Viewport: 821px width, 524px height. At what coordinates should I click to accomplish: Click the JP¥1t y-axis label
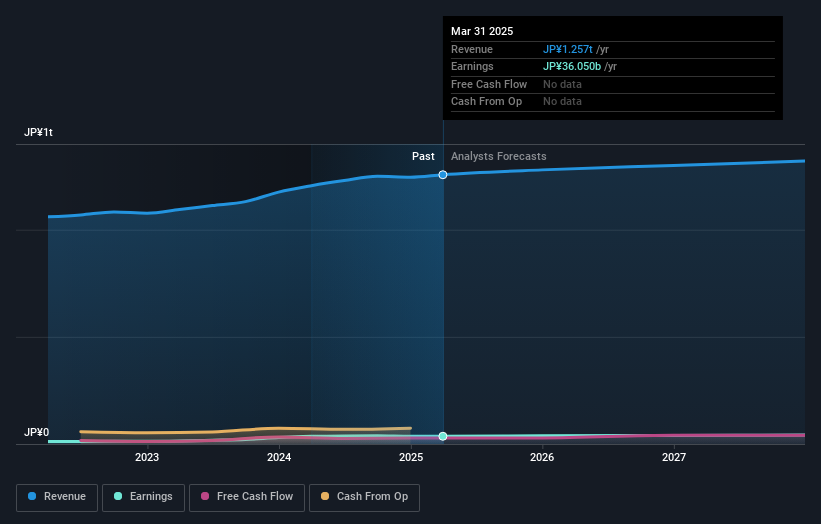[x=38, y=132]
